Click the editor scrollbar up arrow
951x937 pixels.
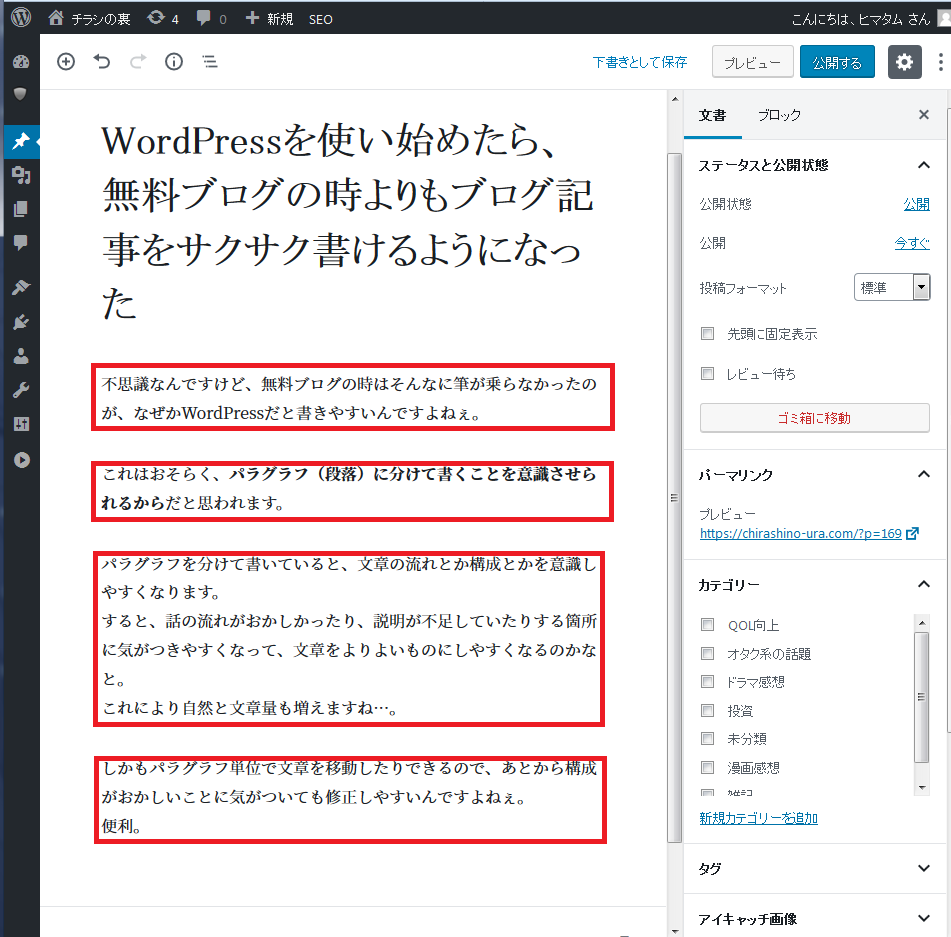click(x=675, y=99)
